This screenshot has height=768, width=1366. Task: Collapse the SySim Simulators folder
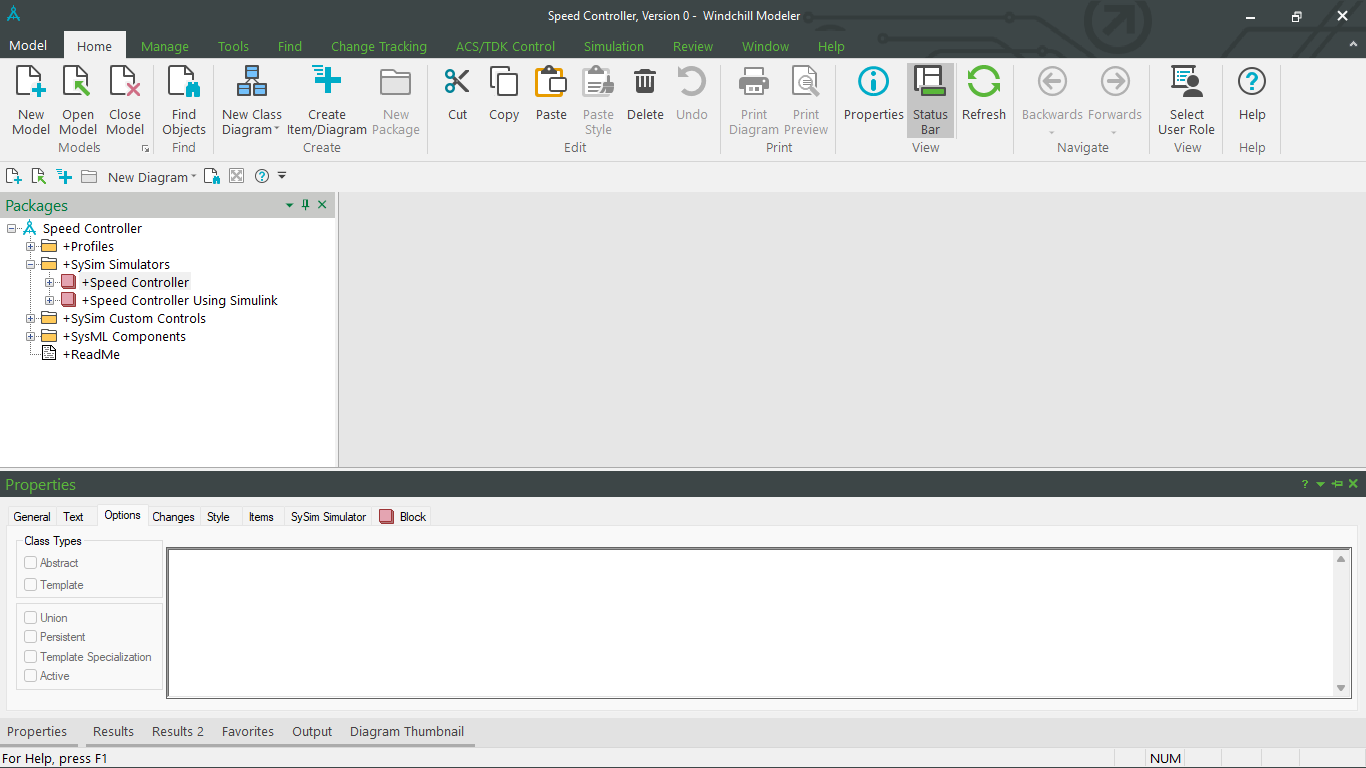pos(29,264)
